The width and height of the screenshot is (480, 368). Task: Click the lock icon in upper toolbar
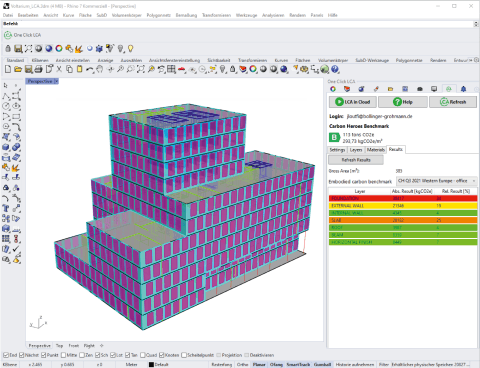click(8, 49)
